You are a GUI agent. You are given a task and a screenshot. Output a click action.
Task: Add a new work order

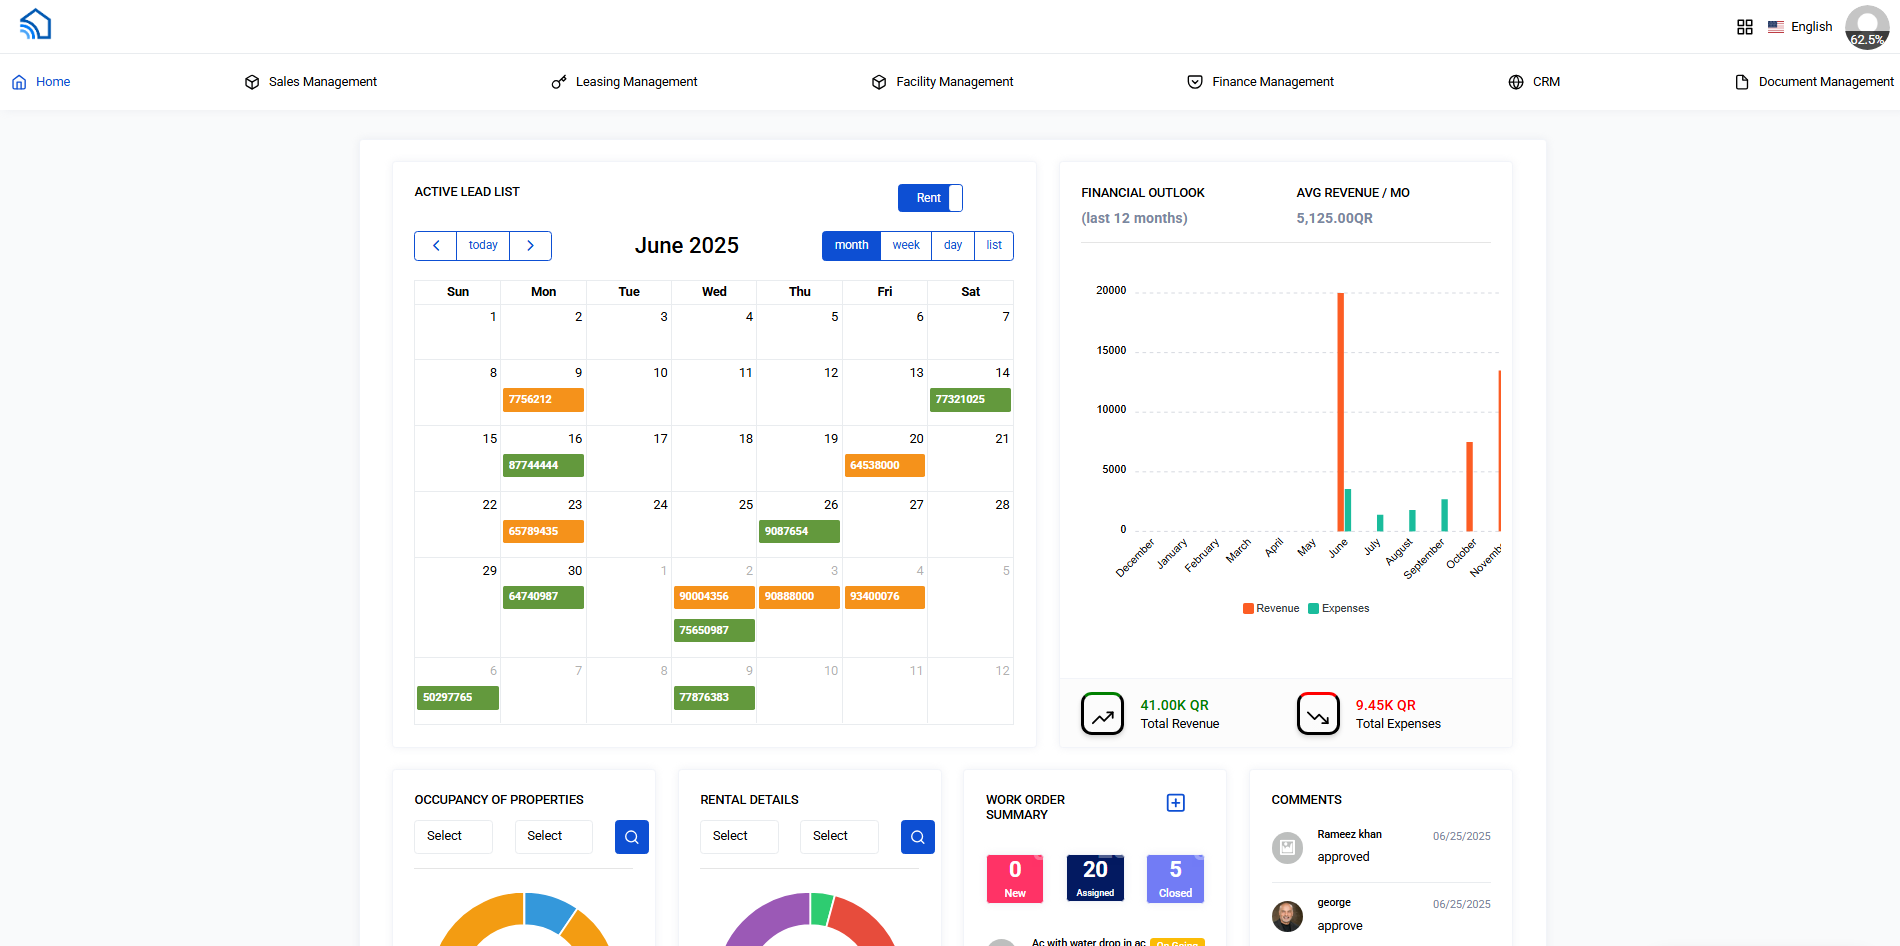[x=1176, y=803]
